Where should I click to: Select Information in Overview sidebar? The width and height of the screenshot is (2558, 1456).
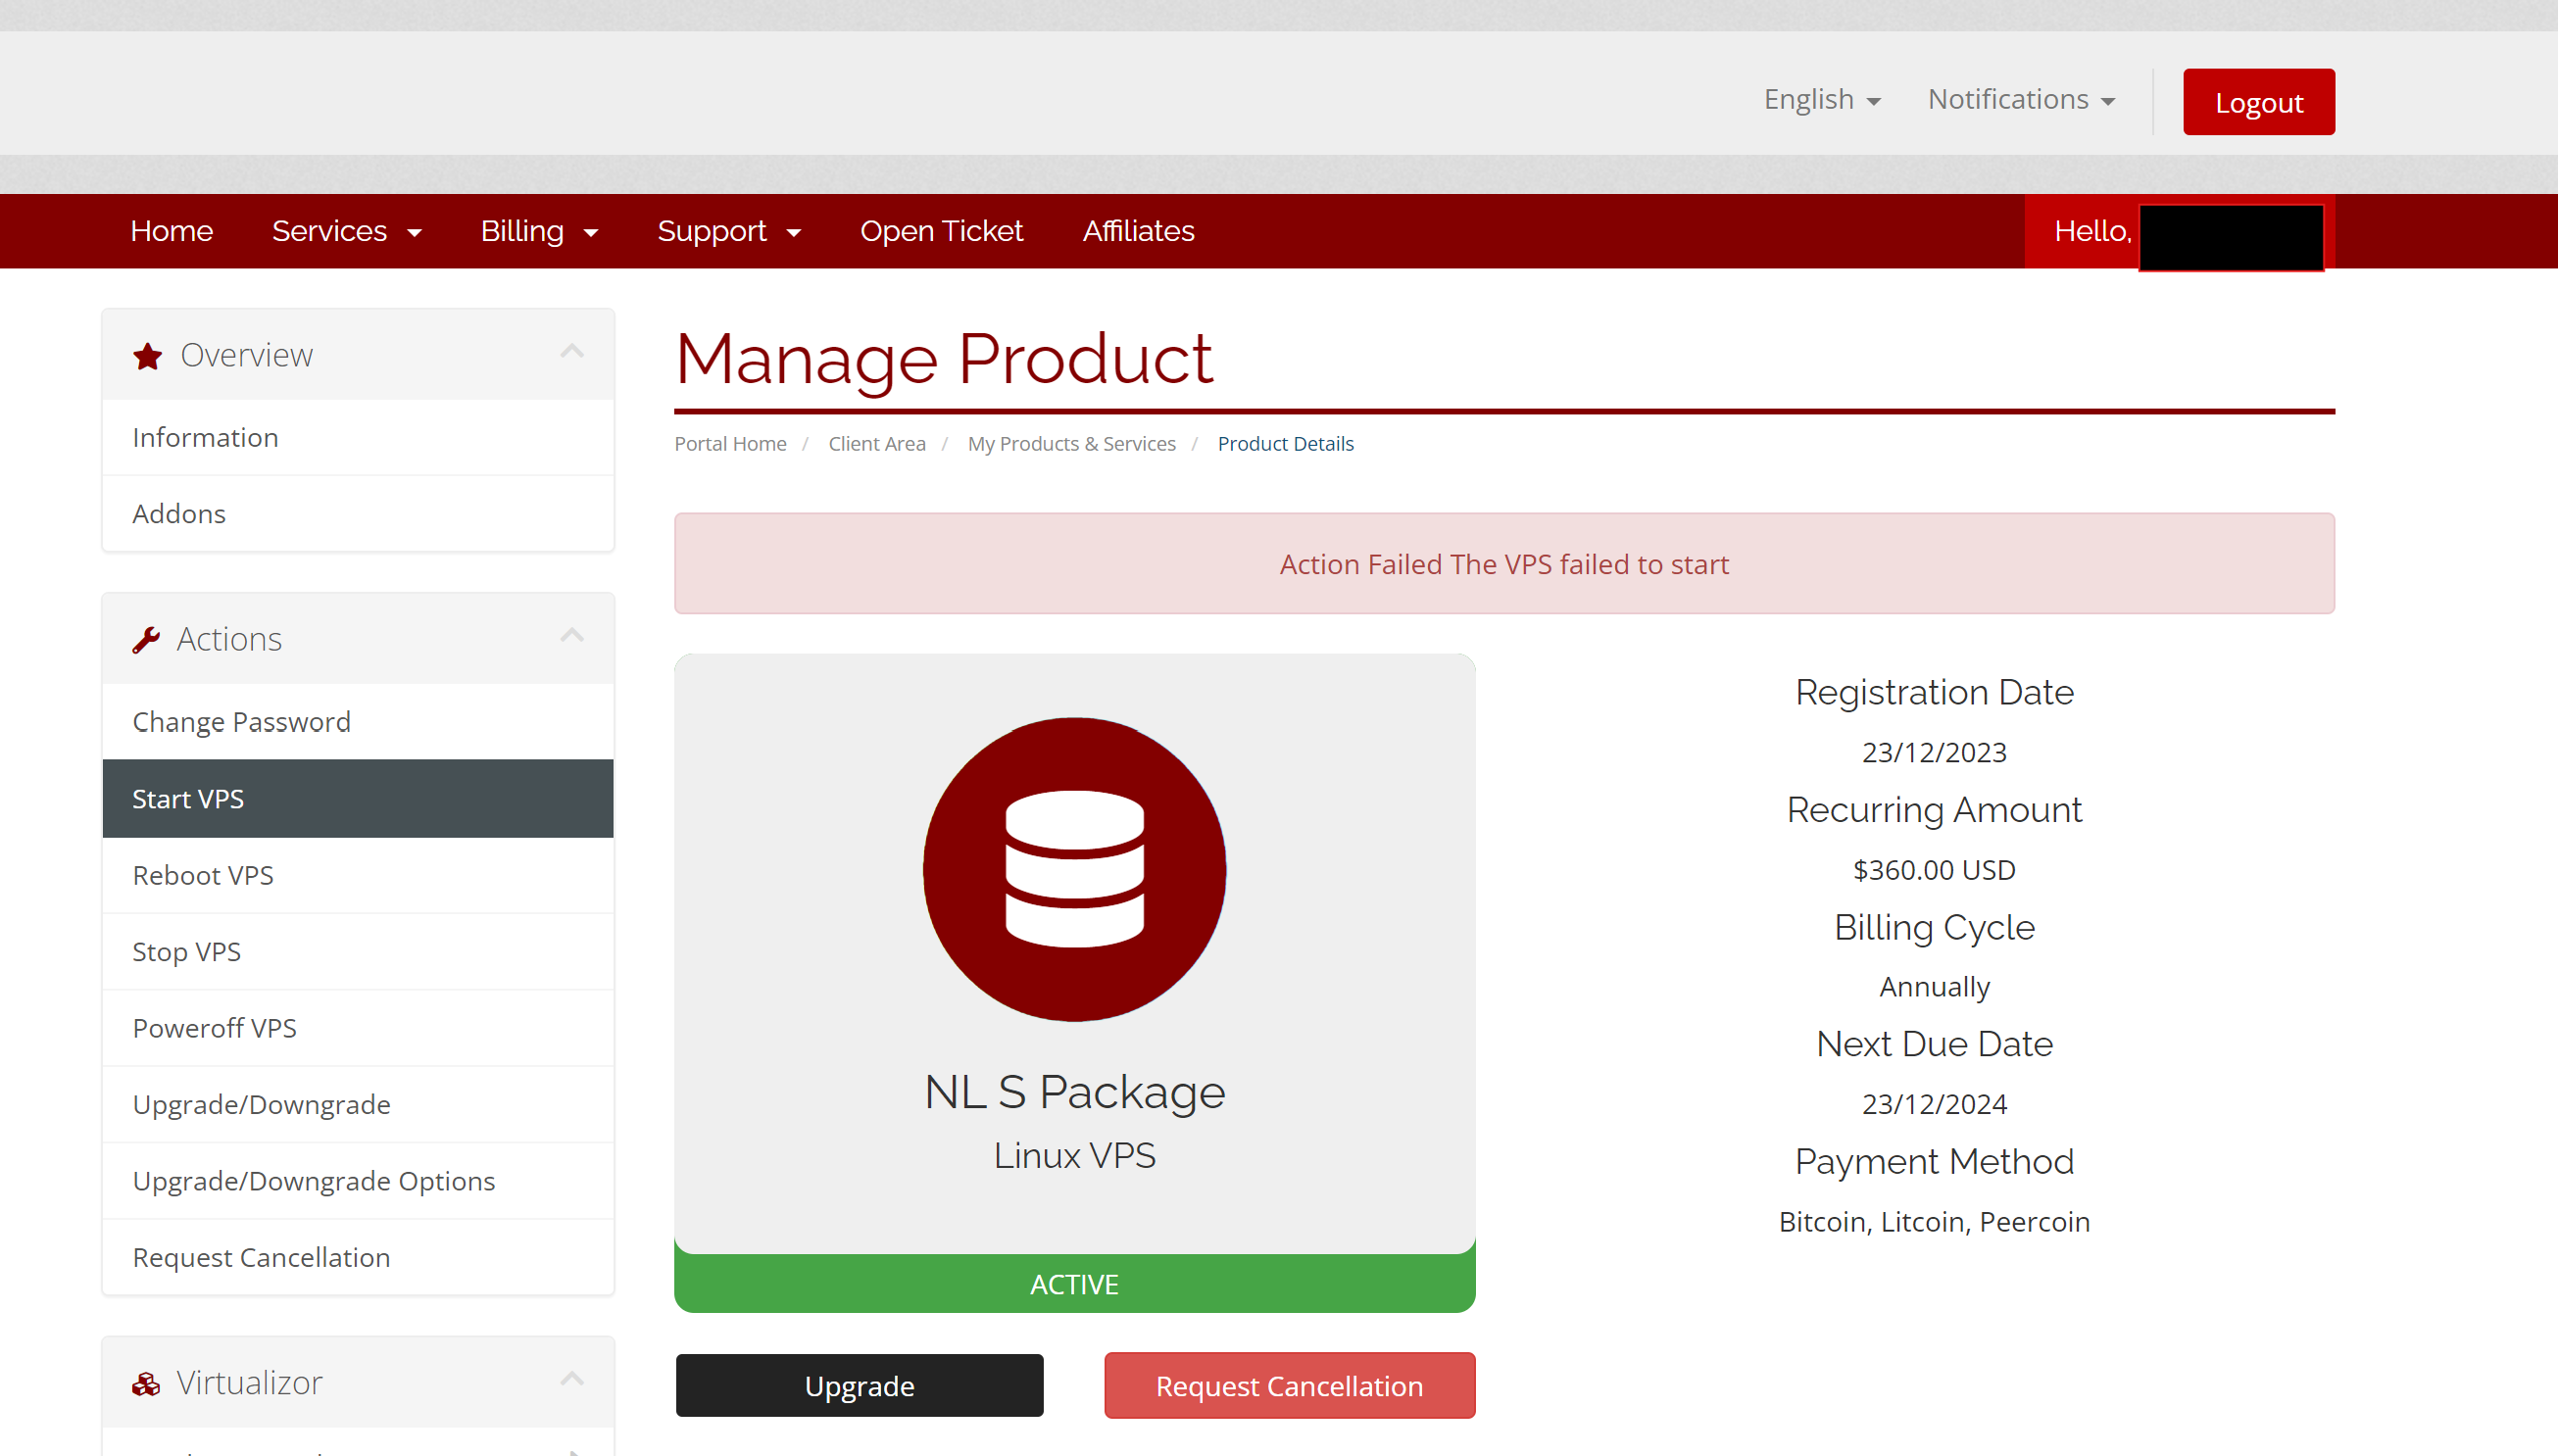[x=358, y=438]
